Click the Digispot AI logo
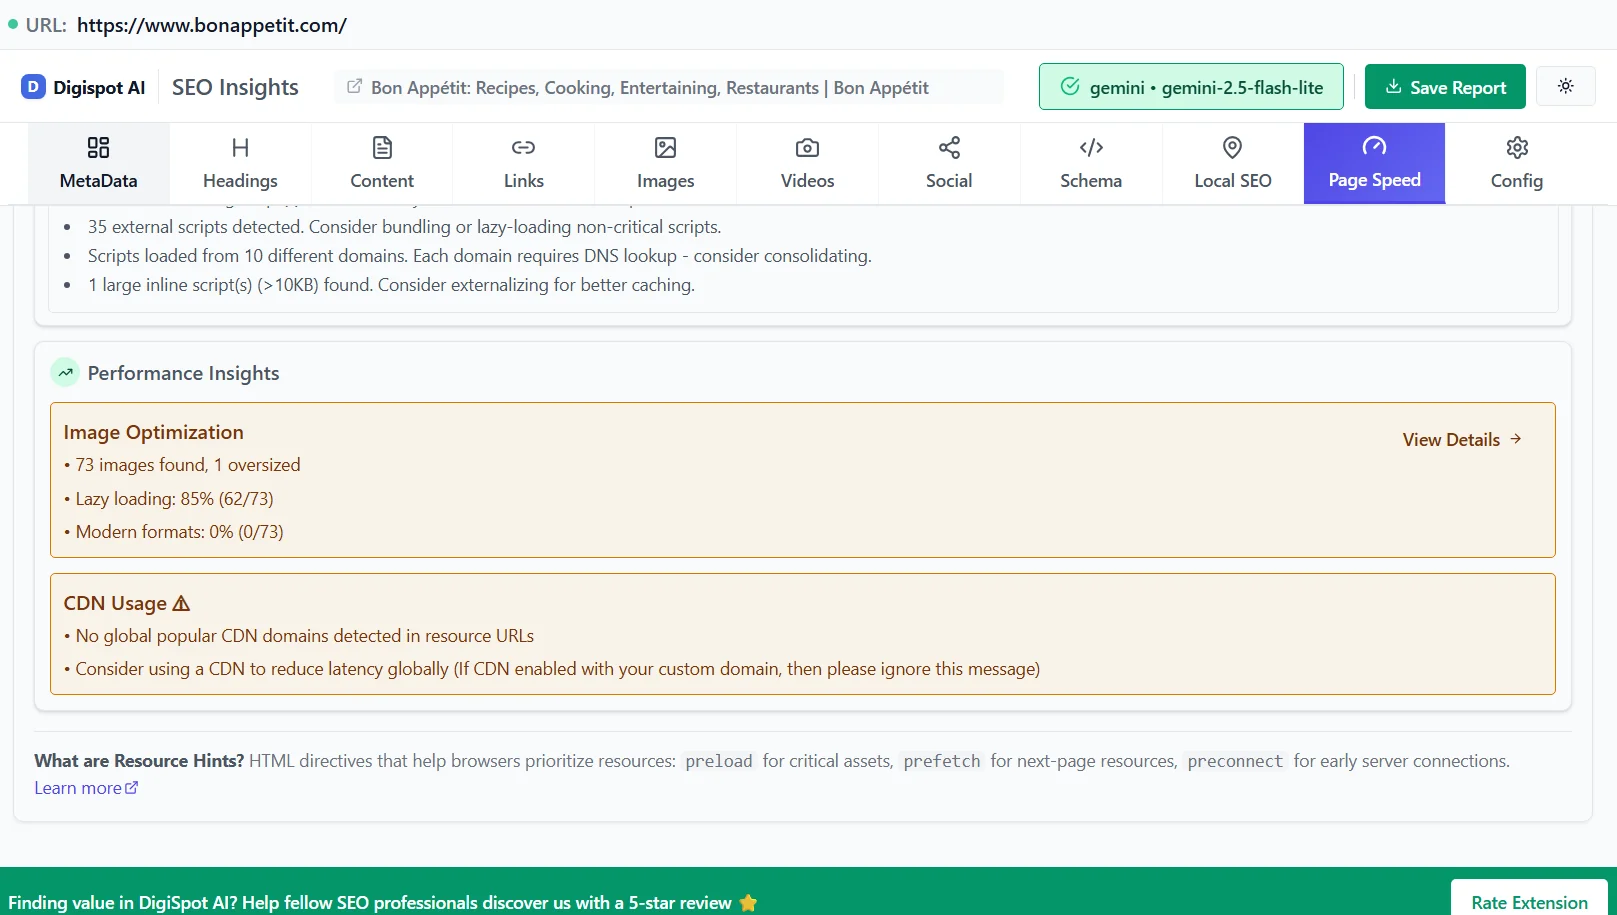Screen dimensions: 1617x915 pyautogui.click(x=83, y=87)
